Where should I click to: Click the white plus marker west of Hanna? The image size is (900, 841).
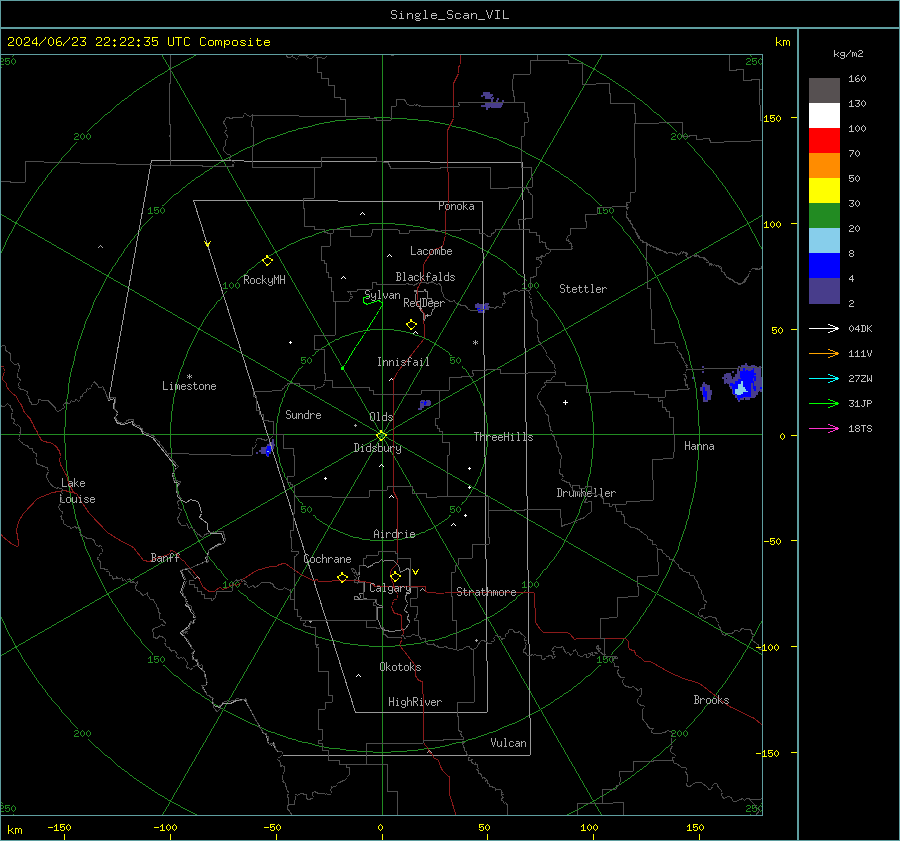pos(565,402)
